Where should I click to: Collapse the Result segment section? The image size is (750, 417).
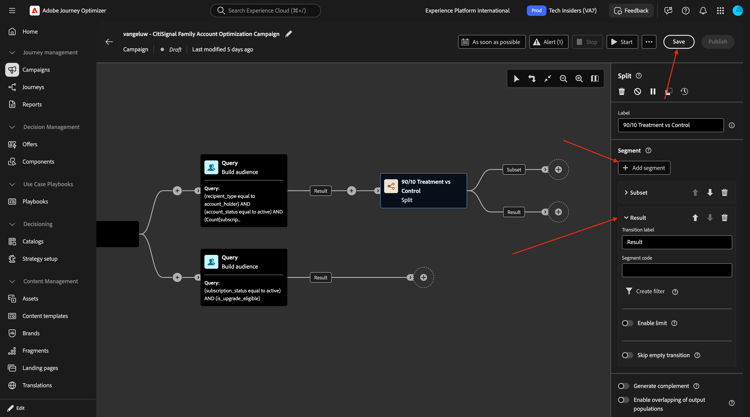click(626, 218)
